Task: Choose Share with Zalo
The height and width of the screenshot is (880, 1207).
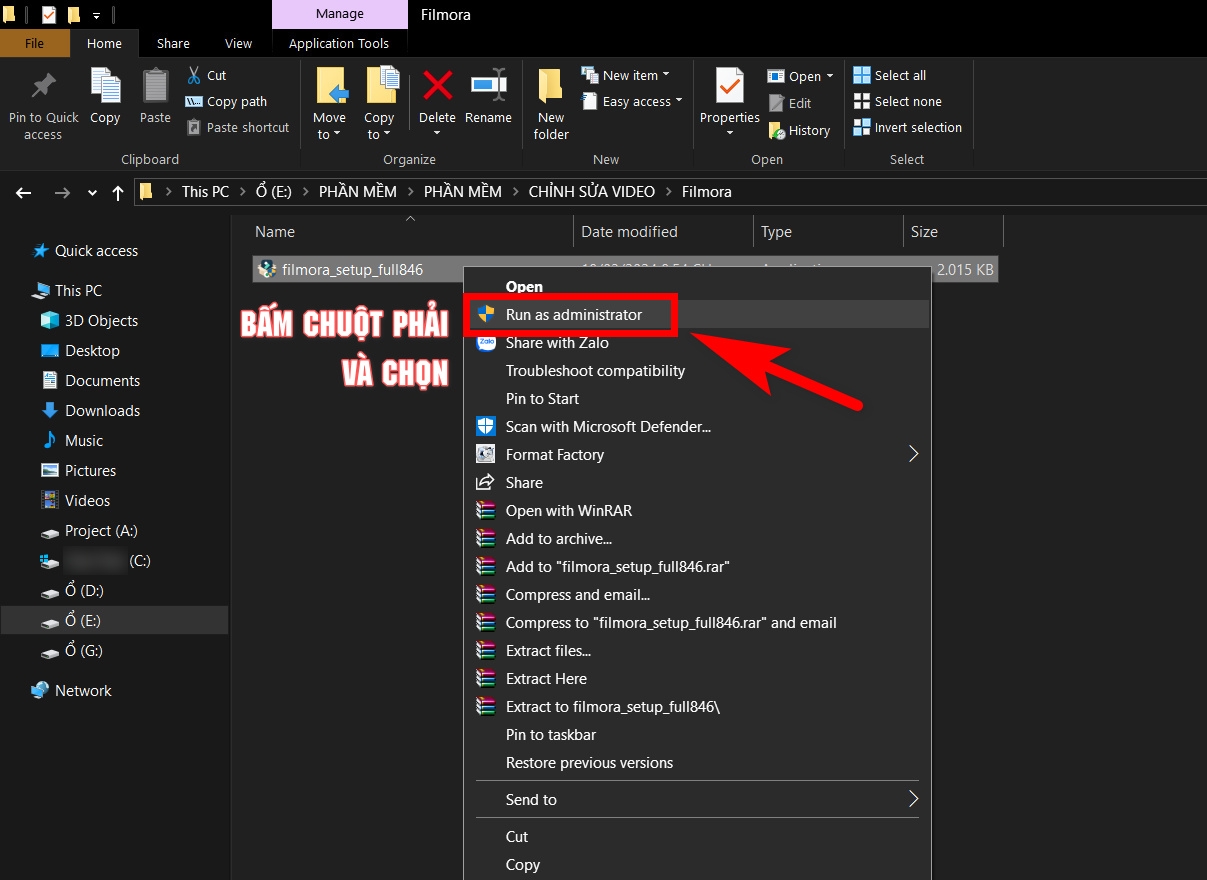Action: (x=557, y=342)
